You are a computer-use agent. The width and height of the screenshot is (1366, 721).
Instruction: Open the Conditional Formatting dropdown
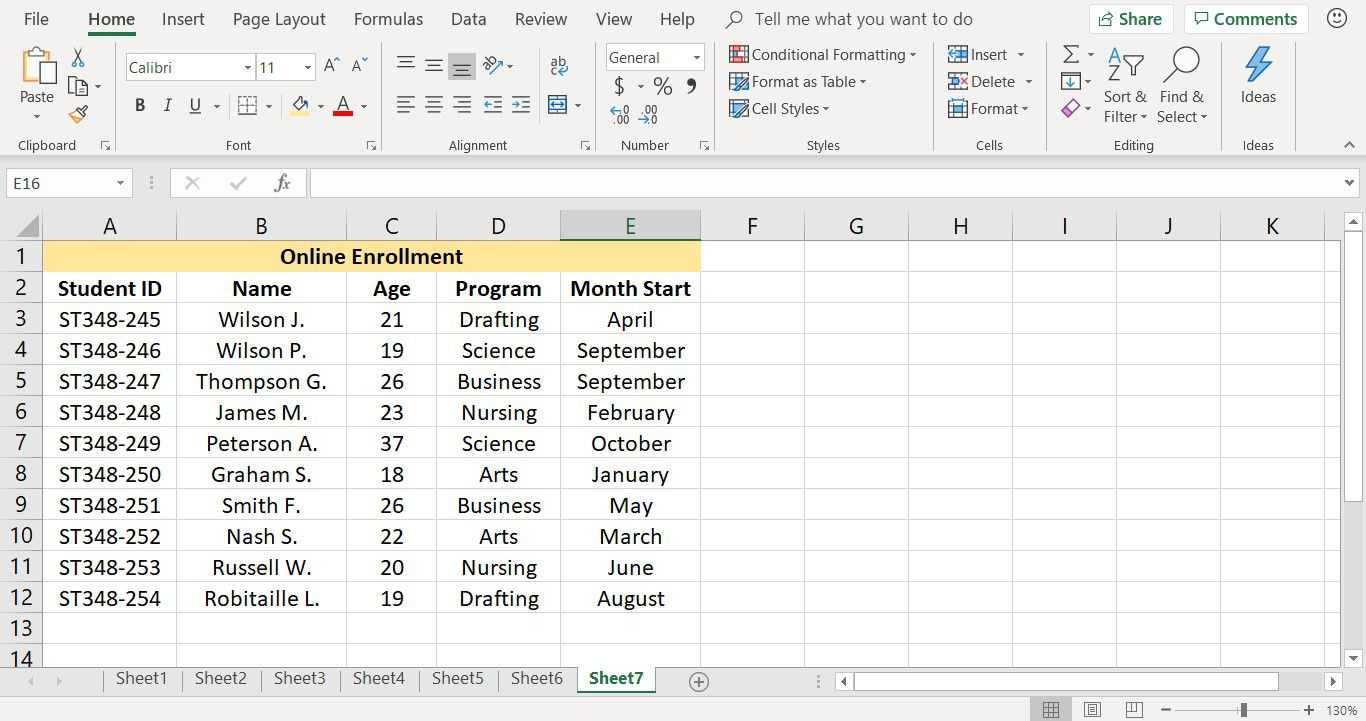pos(822,55)
